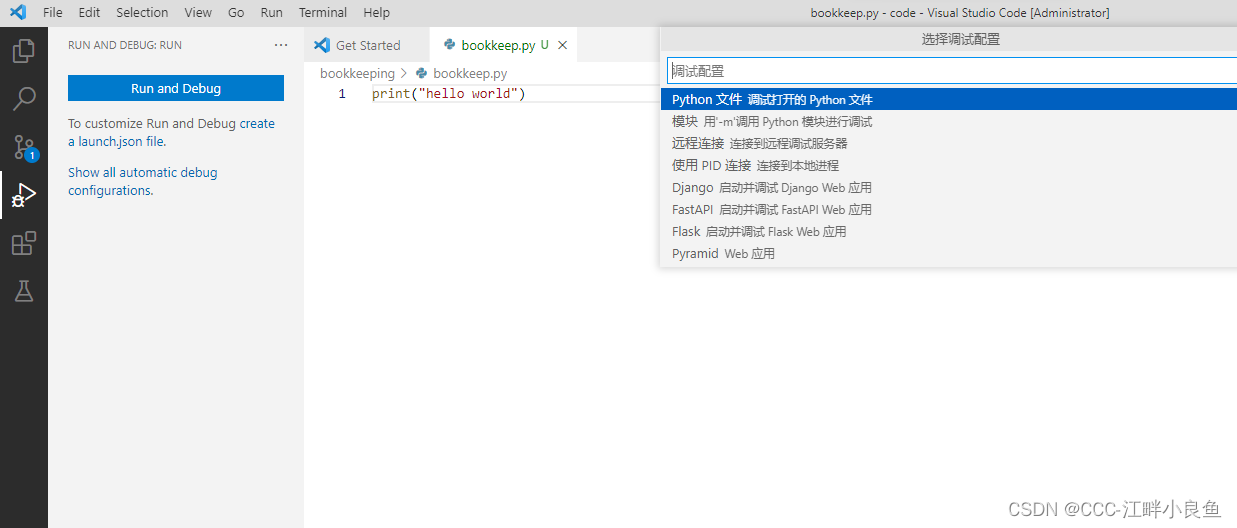The width and height of the screenshot is (1237, 528).
Task: Select the 模块 module debug option
Action: coord(949,122)
